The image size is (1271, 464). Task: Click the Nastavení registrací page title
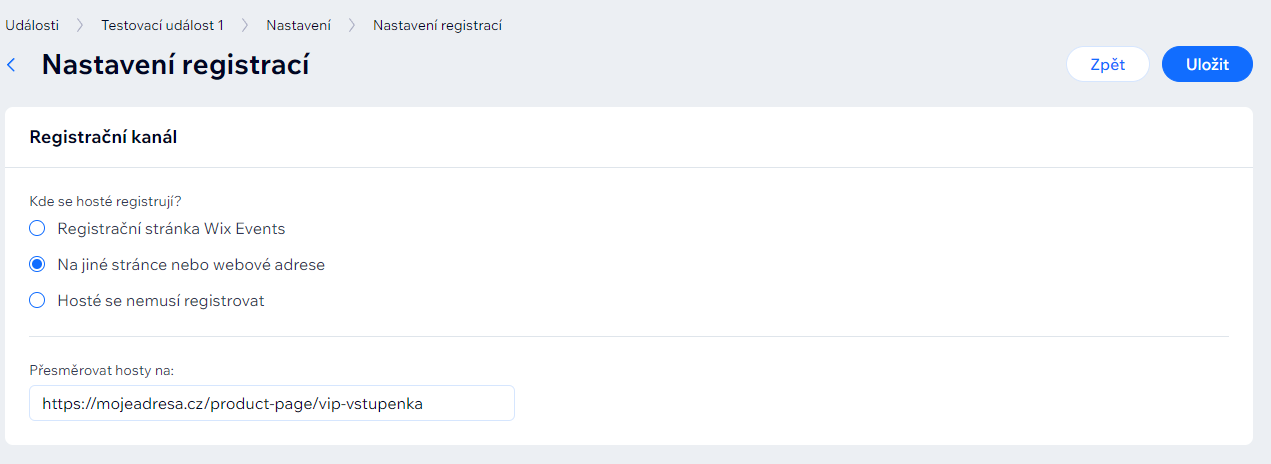(x=175, y=65)
